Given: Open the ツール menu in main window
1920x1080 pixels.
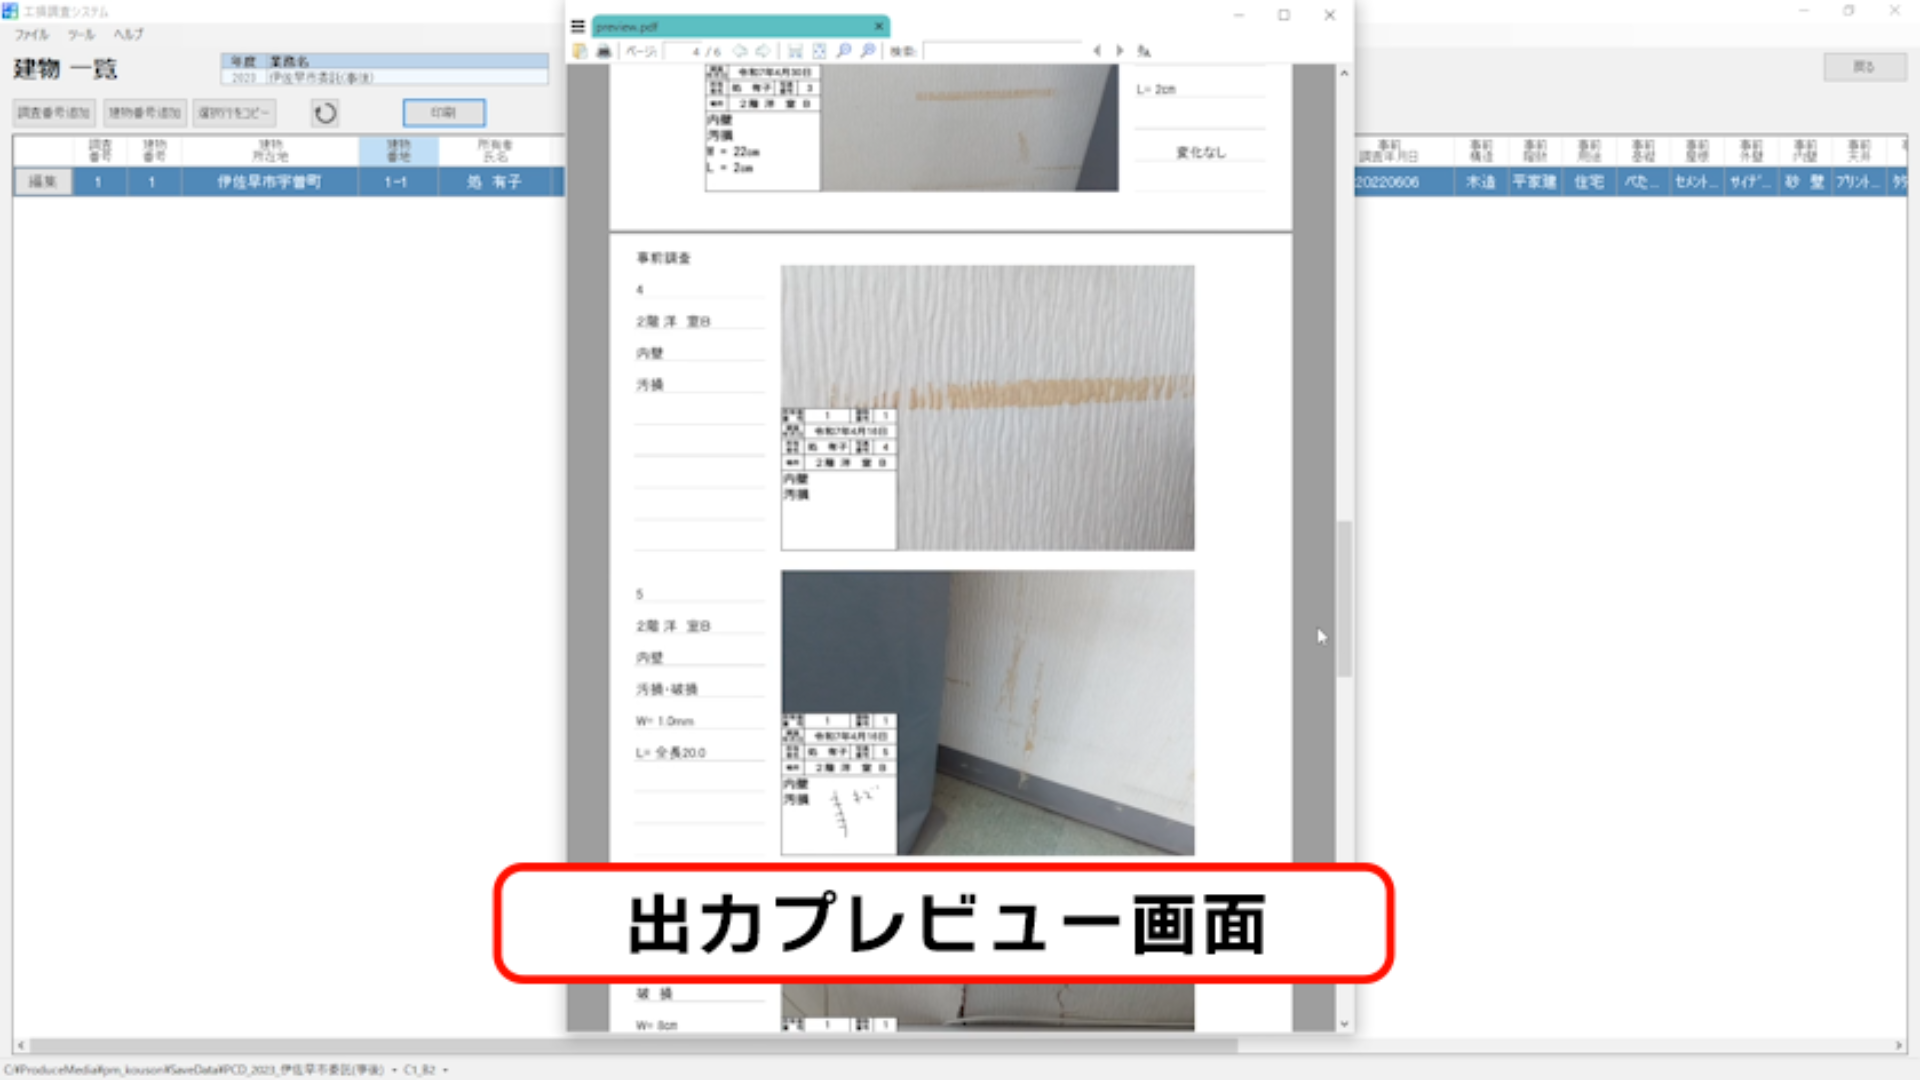Looking at the screenshot, I should 81,34.
